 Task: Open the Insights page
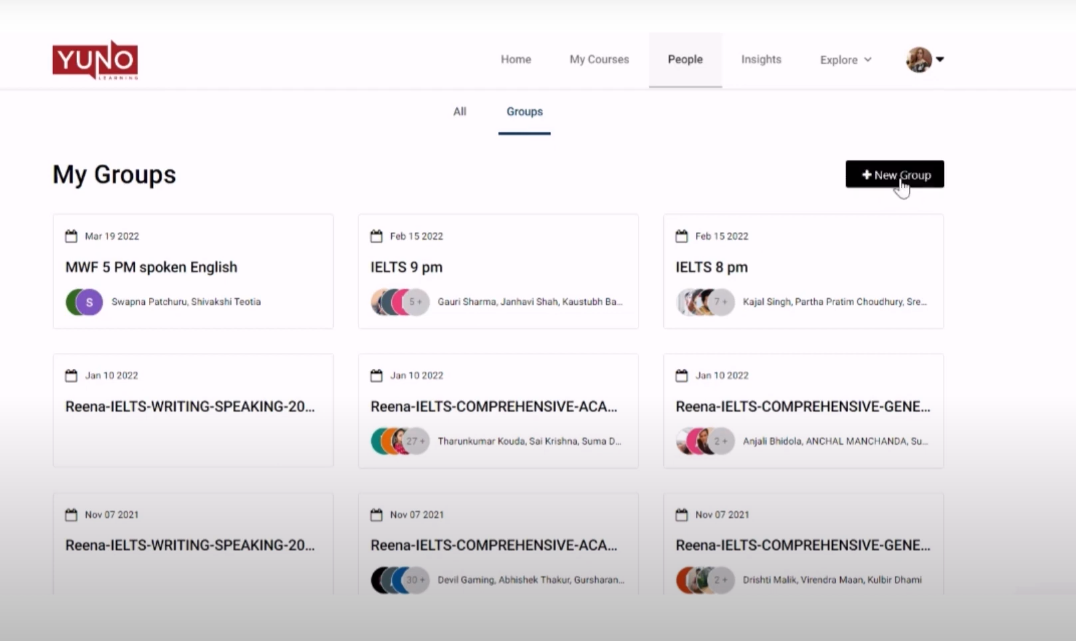pyautogui.click(x=761, y=60)
